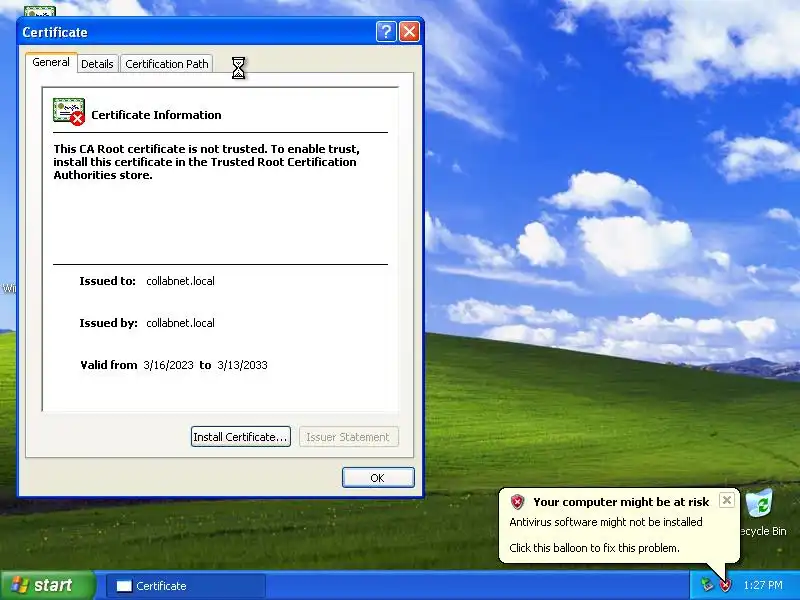The image size is (800, 600).
Task: Click the 'Issued to:' label
Action: point(107,281)
